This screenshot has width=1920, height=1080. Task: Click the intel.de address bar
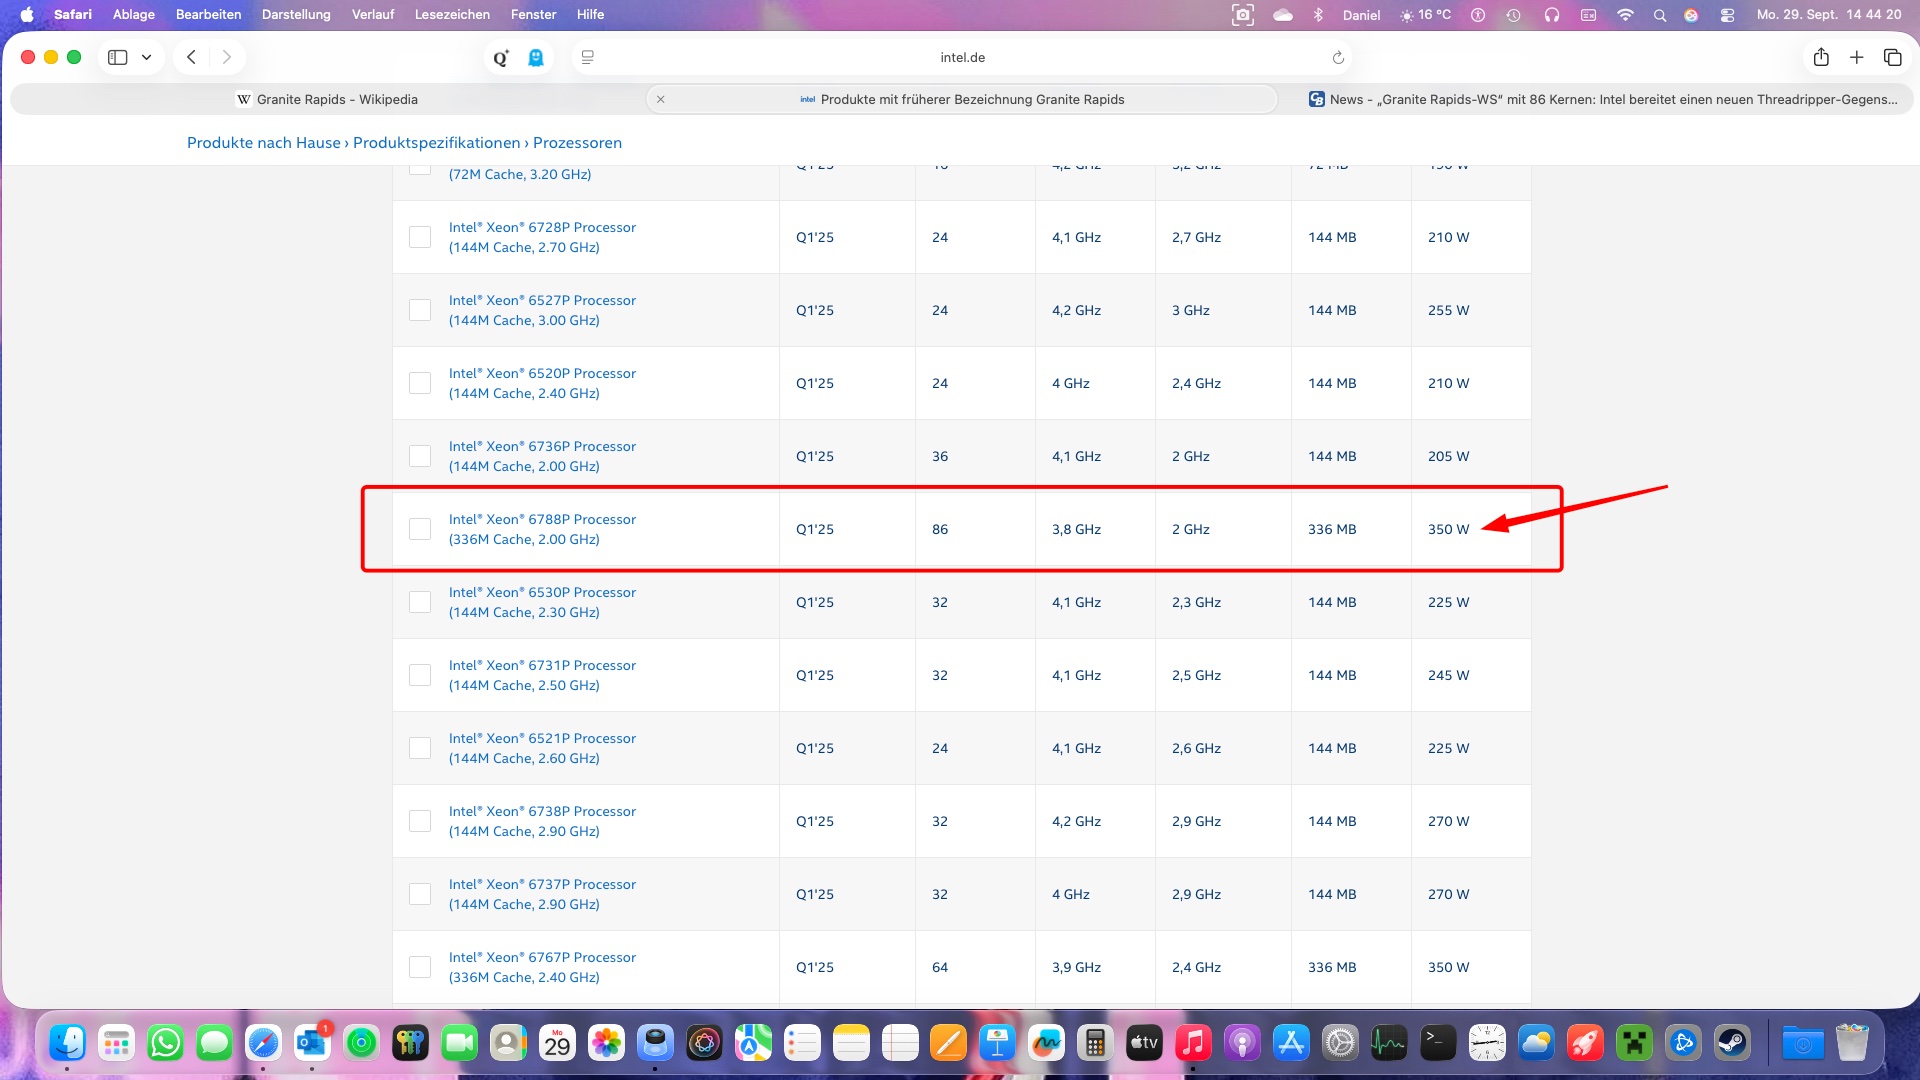click(962, 57)
